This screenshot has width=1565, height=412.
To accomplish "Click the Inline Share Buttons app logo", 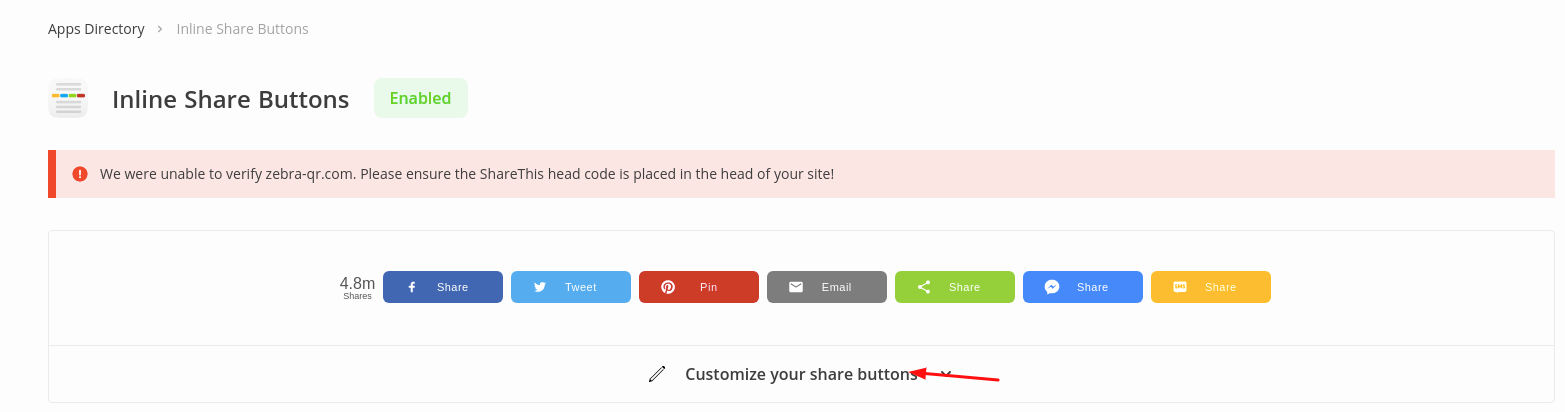I will click(x=68, y=98).
